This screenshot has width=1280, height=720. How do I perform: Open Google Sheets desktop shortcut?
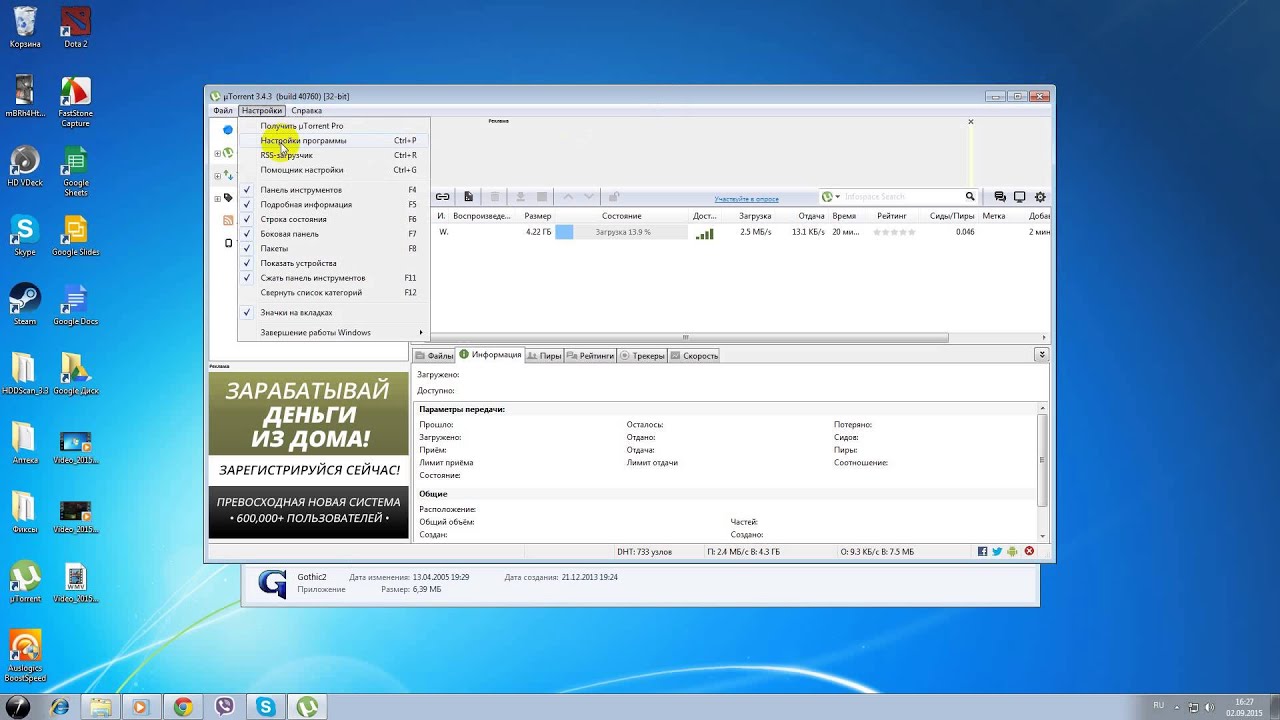76,171
